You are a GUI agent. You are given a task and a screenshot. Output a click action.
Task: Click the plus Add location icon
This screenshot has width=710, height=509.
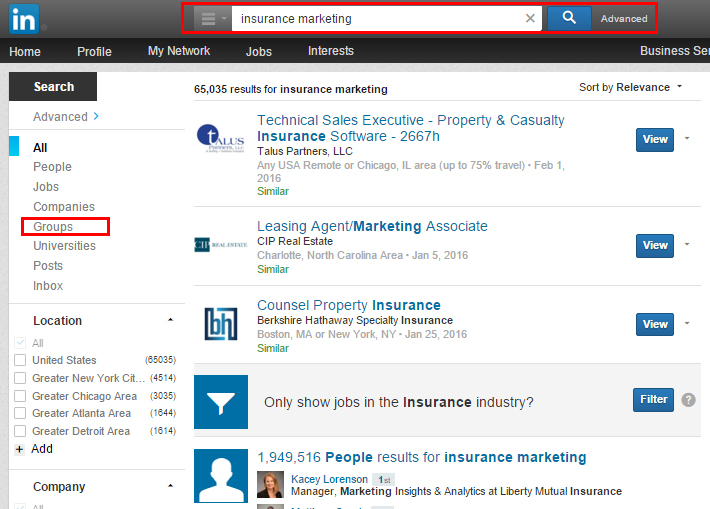click(19, 449)
